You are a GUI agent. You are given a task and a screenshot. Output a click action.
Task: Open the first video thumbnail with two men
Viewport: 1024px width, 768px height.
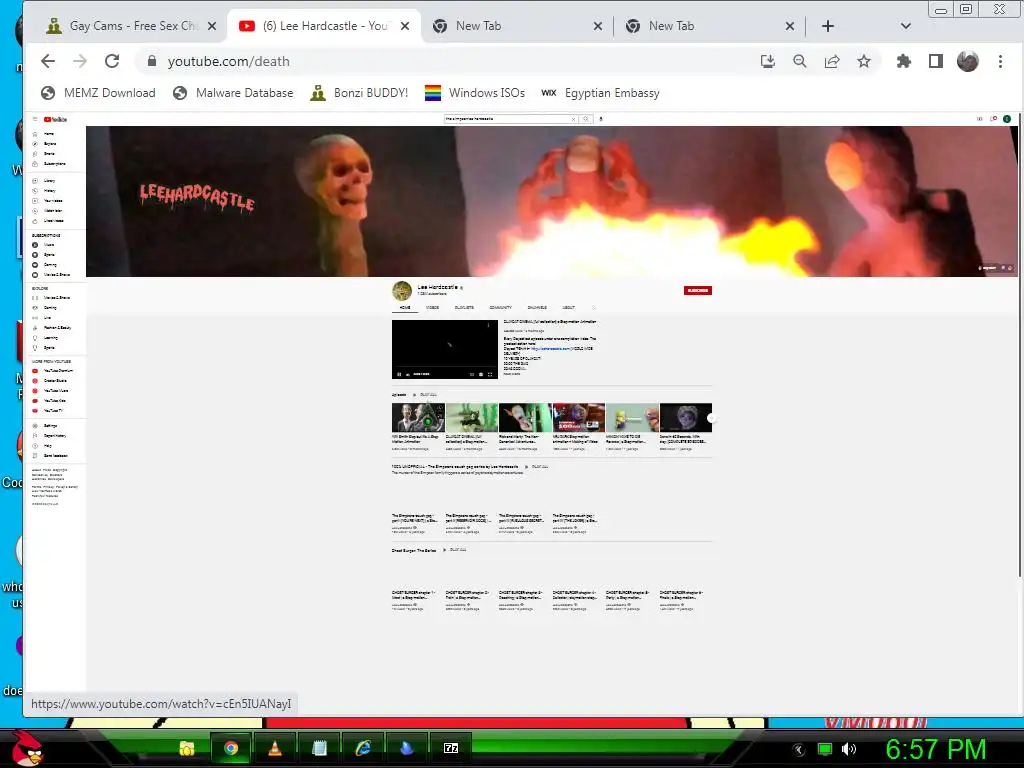[418, 417]
